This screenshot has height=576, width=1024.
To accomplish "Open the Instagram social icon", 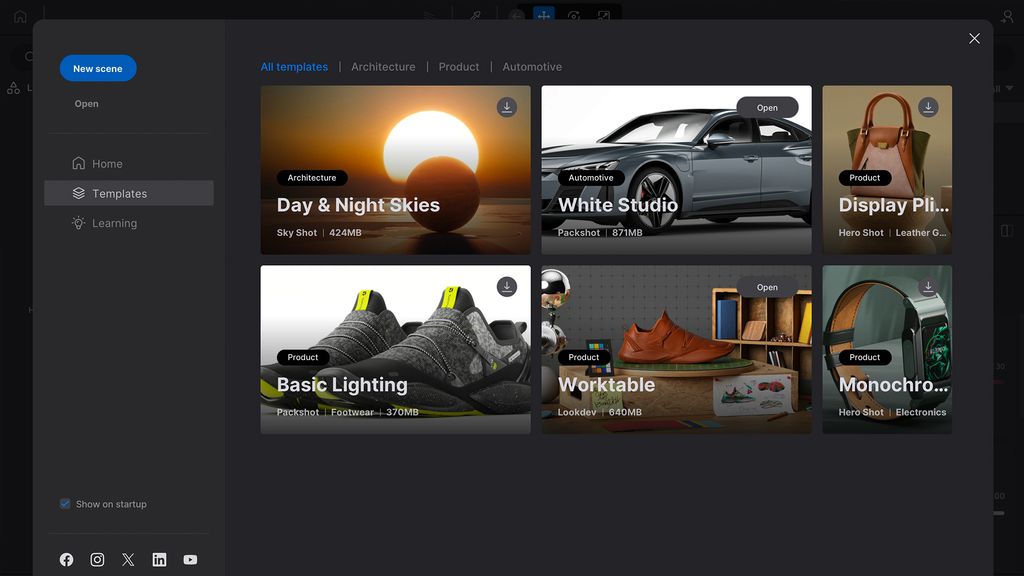I will [97, 559].
